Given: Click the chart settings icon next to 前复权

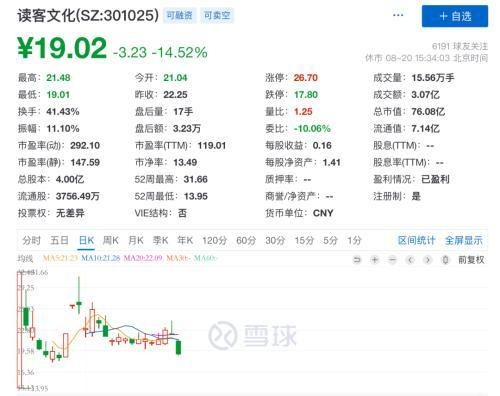Looking at the screenshot, I should [446, 260].
